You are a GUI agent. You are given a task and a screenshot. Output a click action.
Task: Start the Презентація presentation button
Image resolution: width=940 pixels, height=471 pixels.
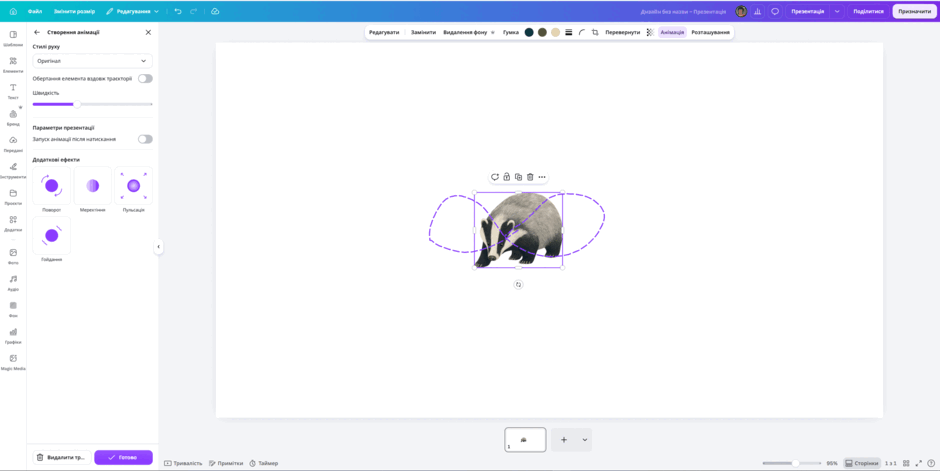[x=808, y=11]
